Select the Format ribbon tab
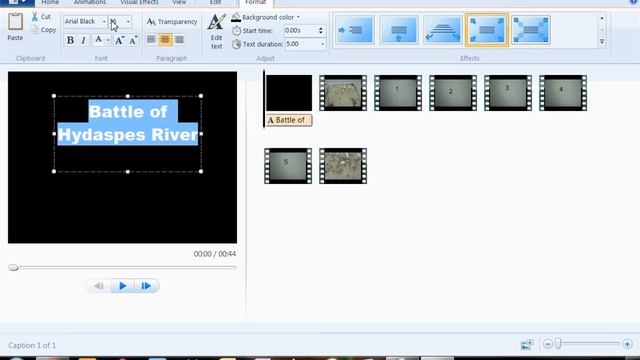The width and height of the screenshot is (640, 360). pos(256,2)
